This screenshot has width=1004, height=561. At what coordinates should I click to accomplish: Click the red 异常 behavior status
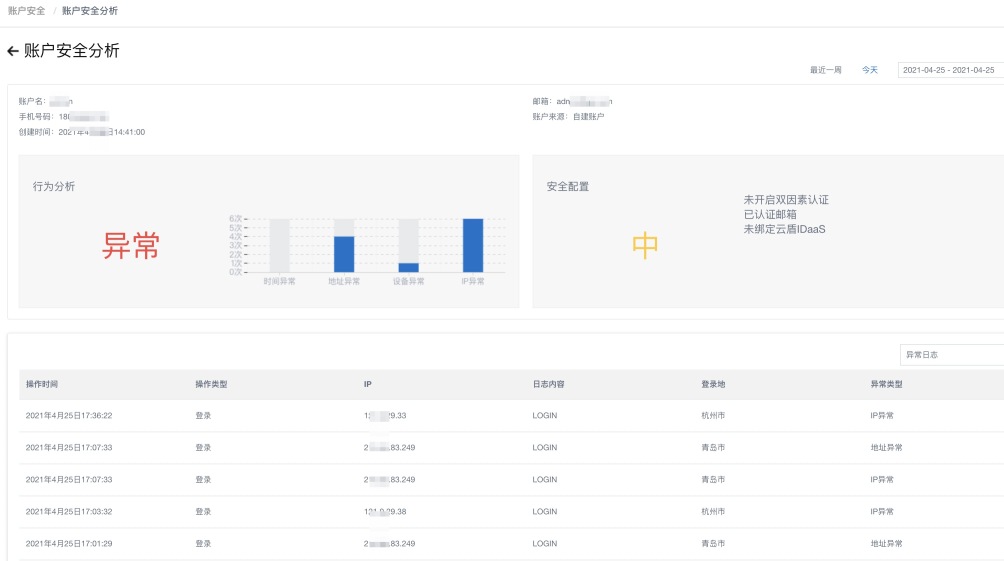(x=131, y=246)
